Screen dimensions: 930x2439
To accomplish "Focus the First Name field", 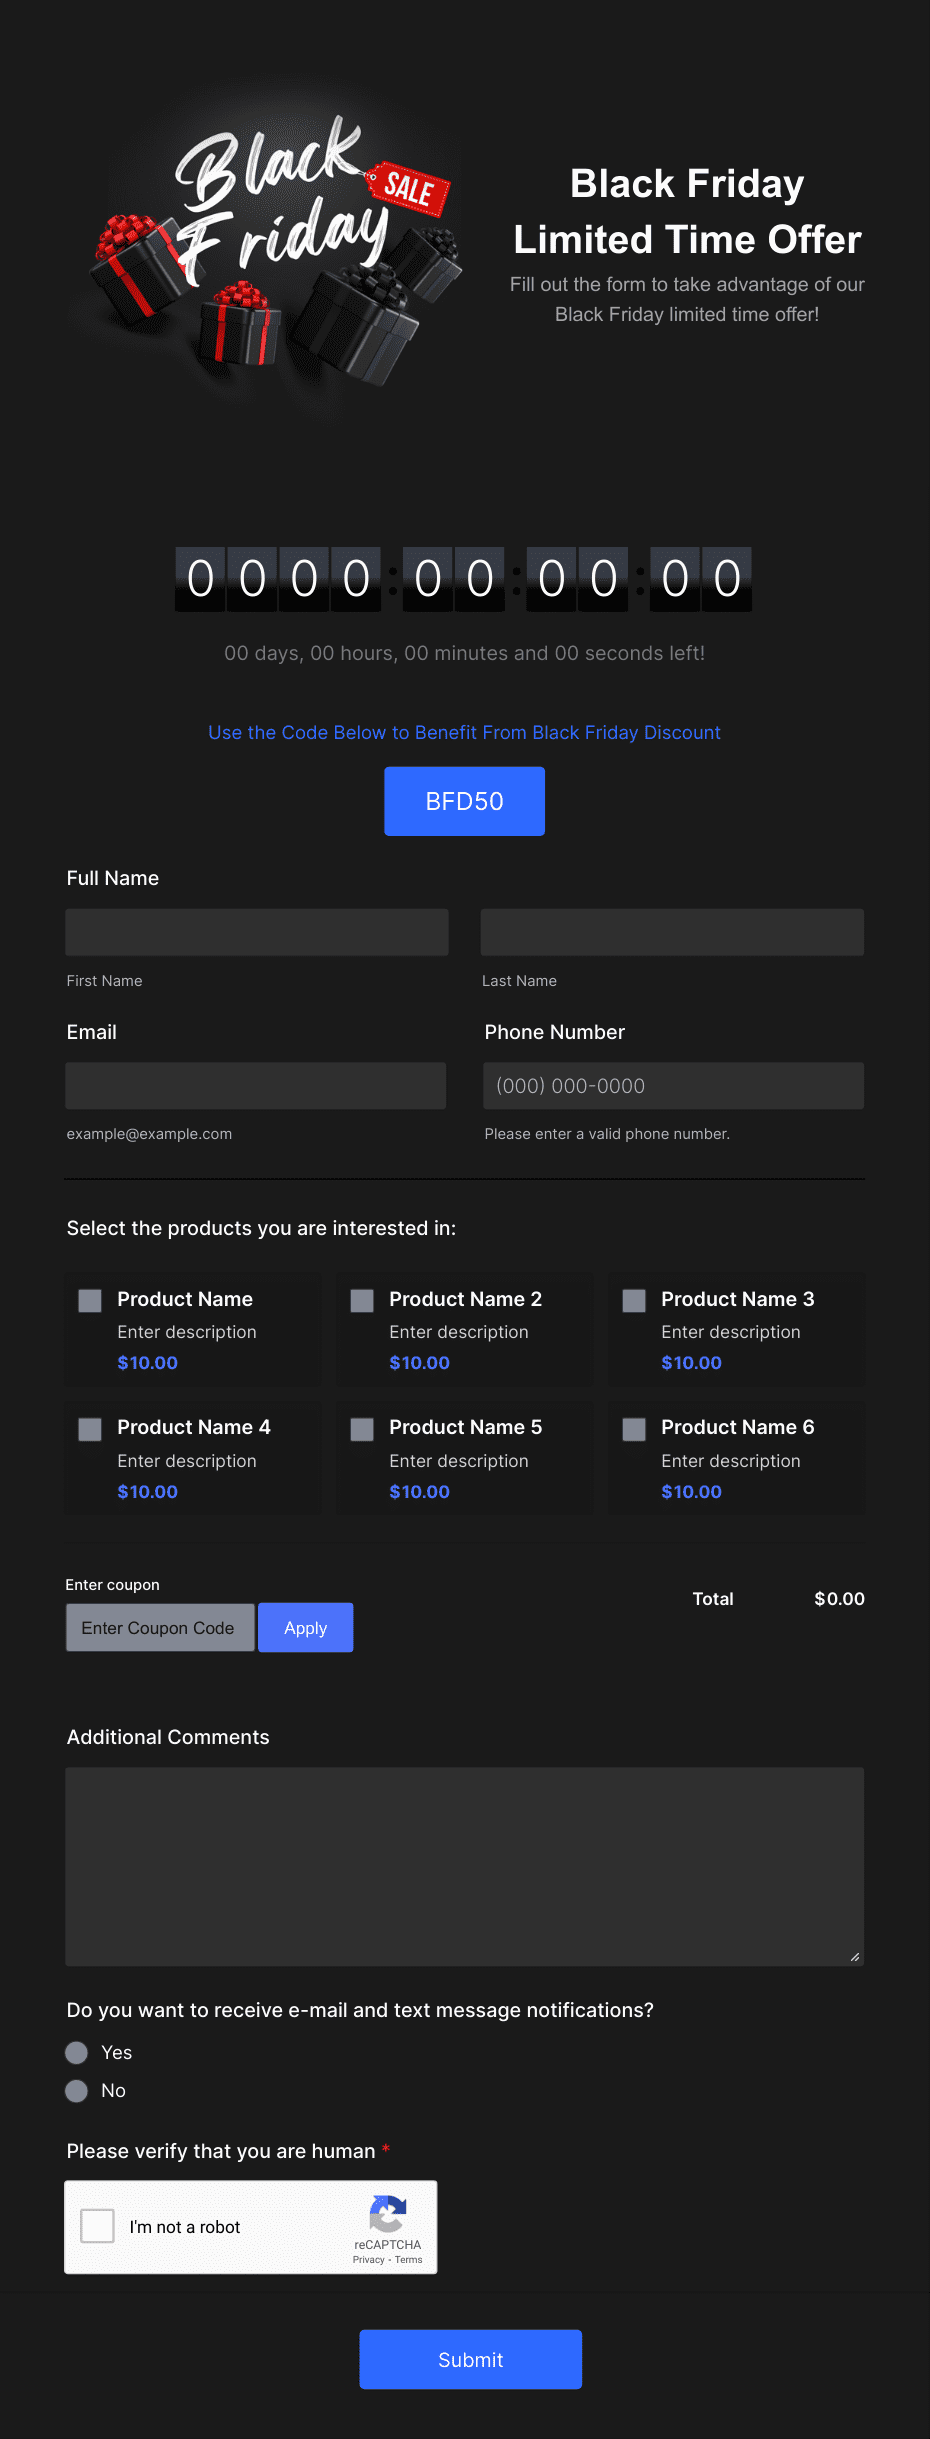I will 257,932.
